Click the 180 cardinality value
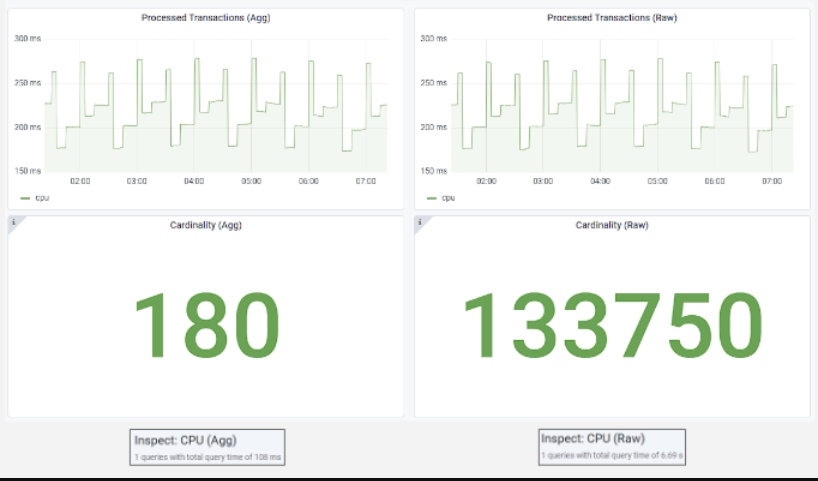This screenshot has width=818, height=481. (x=207, y=326)
